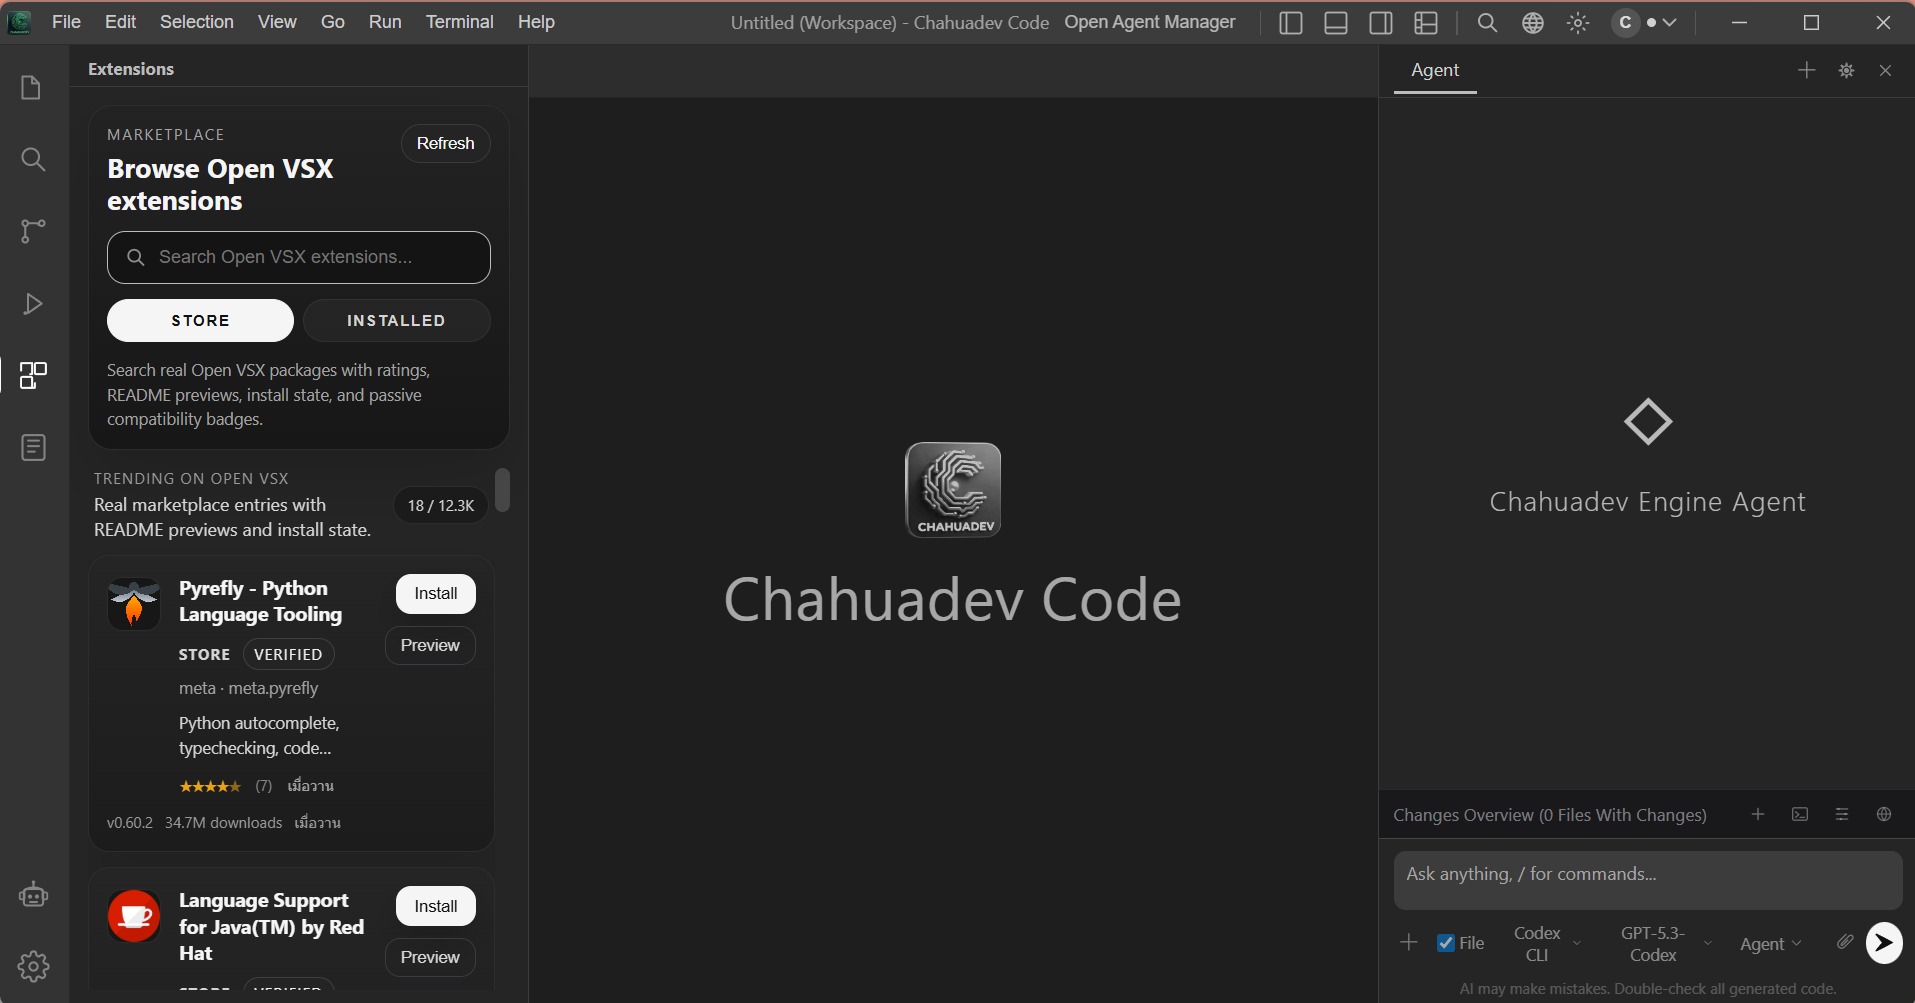Expand the Agent mode dropdown
Screen dimensions: 1915x1003
(1769, 942)
